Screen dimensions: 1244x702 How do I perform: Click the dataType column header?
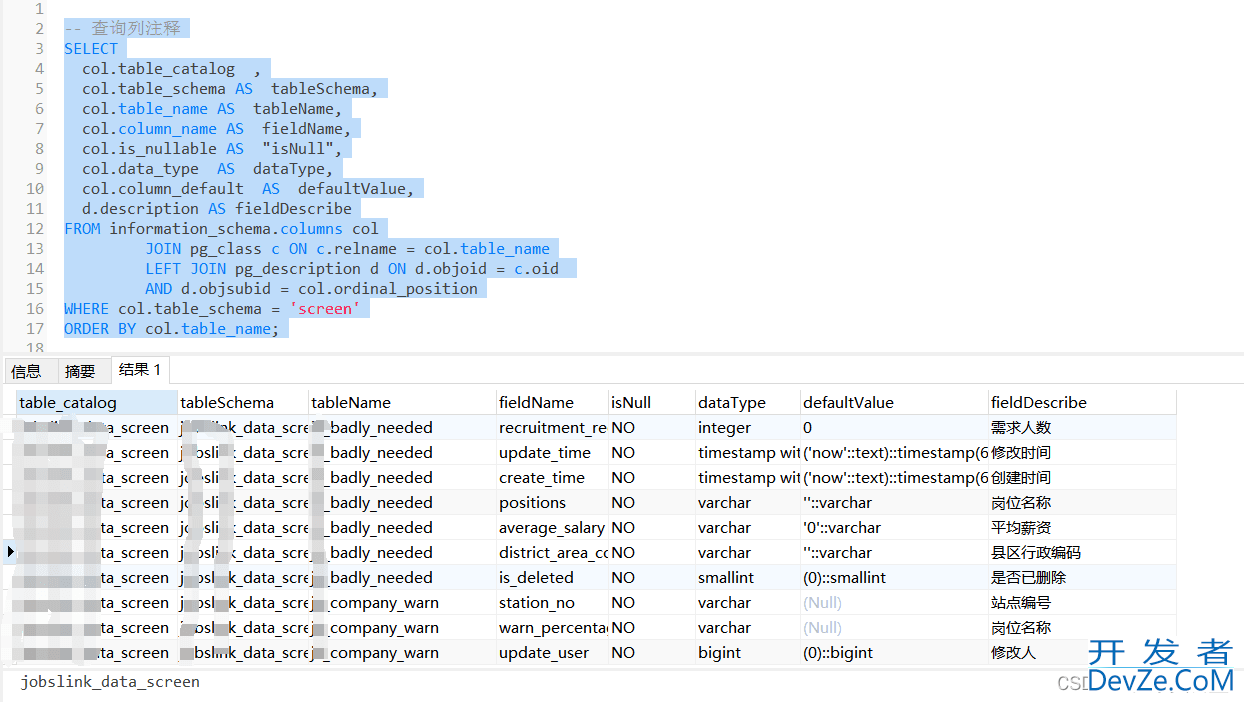(x=748, y=402)
